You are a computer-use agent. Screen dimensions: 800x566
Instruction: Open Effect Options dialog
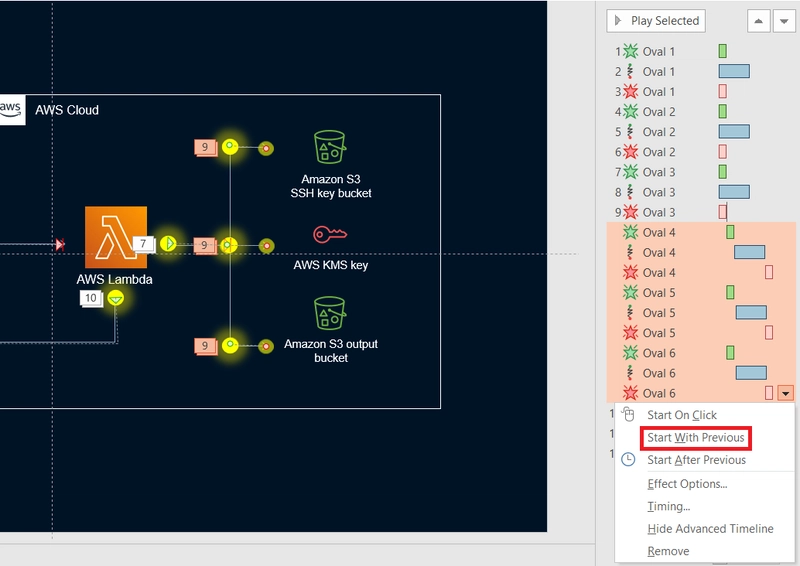point(687,484)
